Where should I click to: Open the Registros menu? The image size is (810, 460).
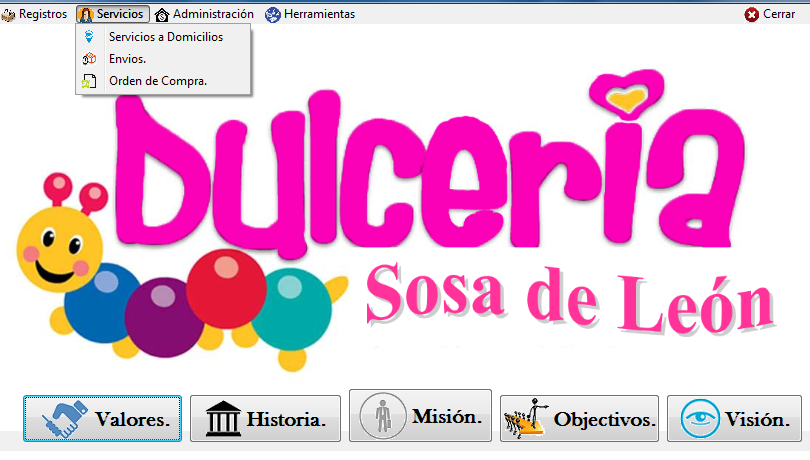tap(34, 14)
